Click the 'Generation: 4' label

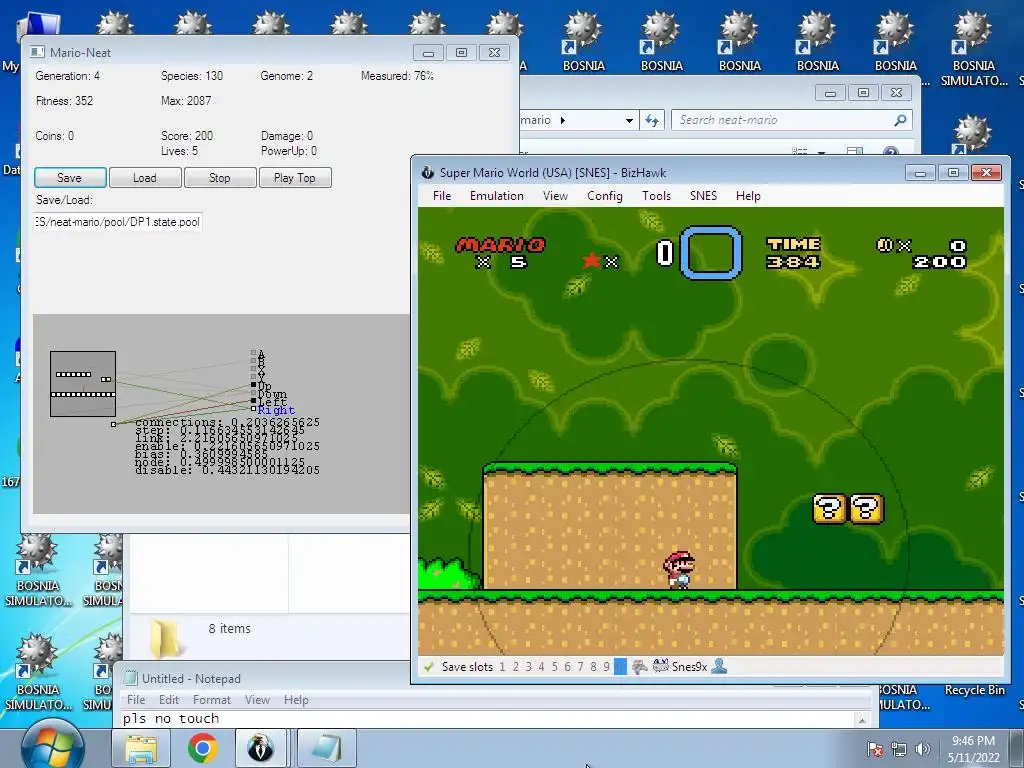pyautogui.click(x=68, y=76)
